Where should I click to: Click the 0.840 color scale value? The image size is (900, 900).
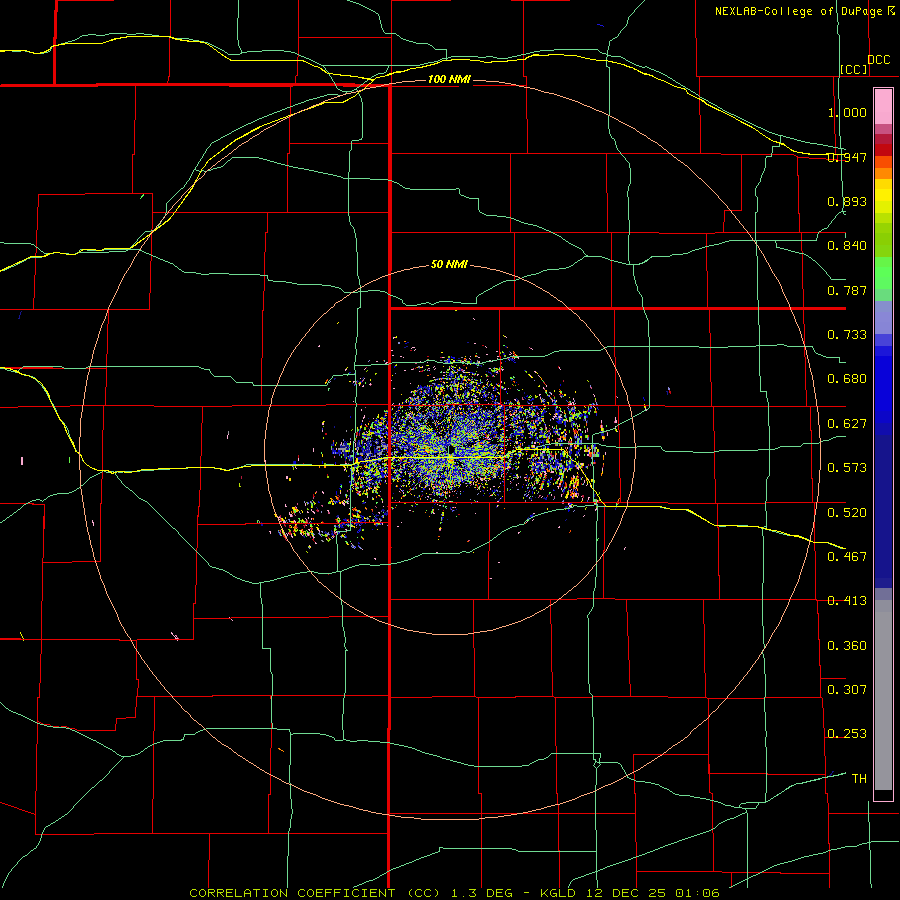[x=847, y=246]
